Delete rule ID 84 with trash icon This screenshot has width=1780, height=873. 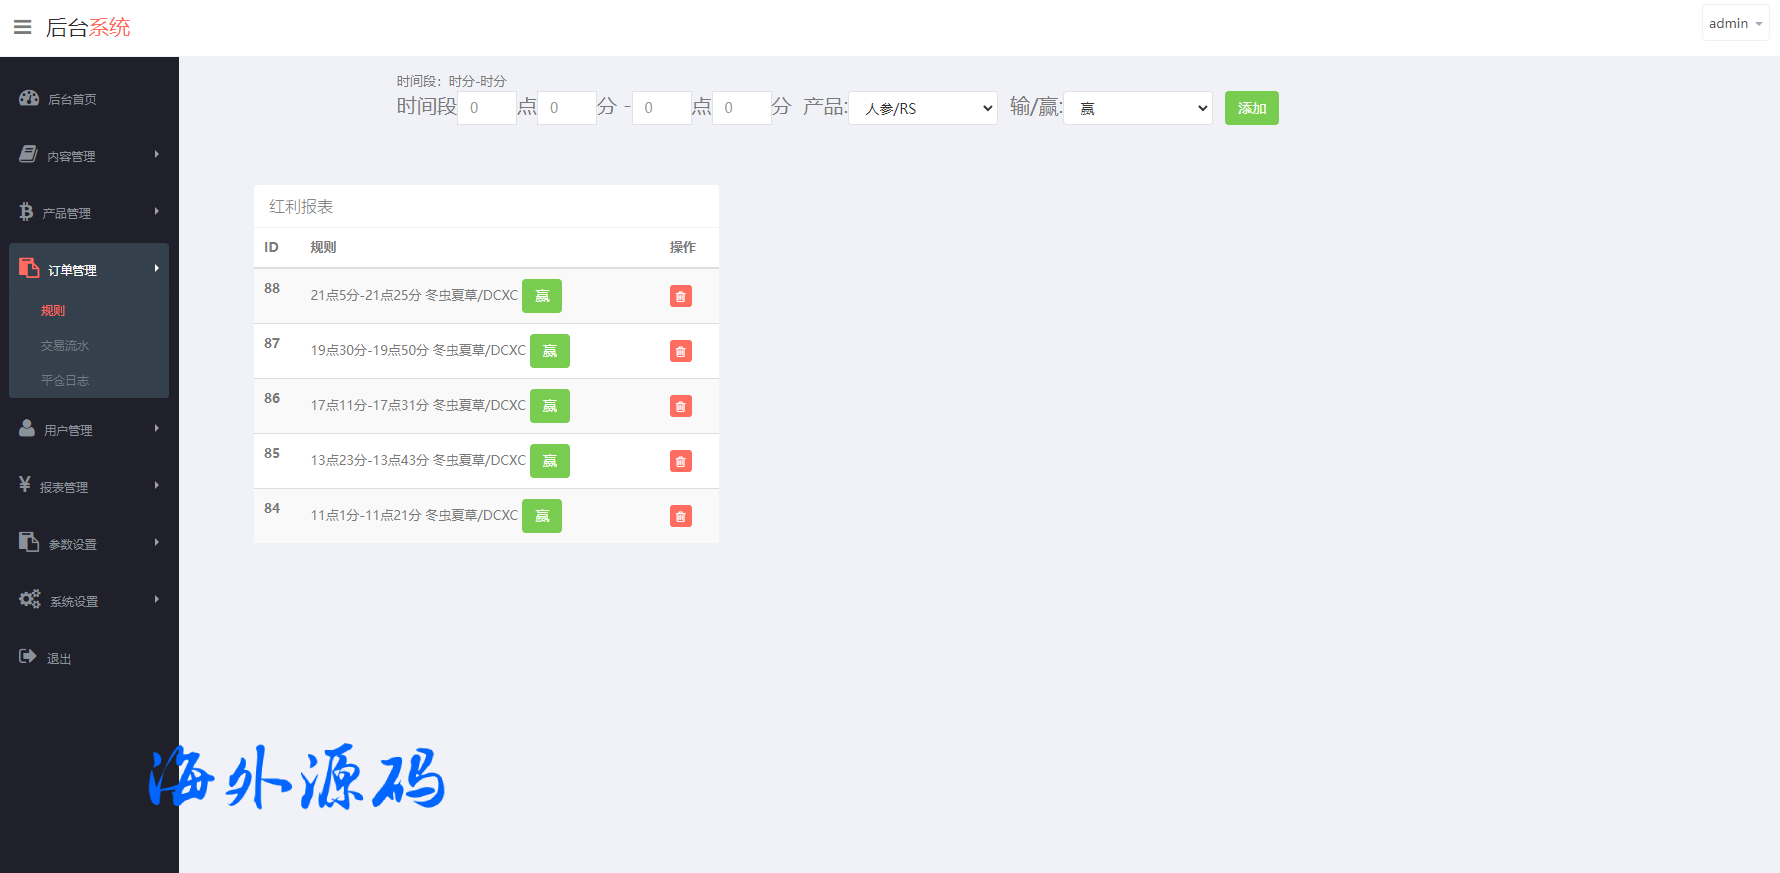click(x=680, y=516)
